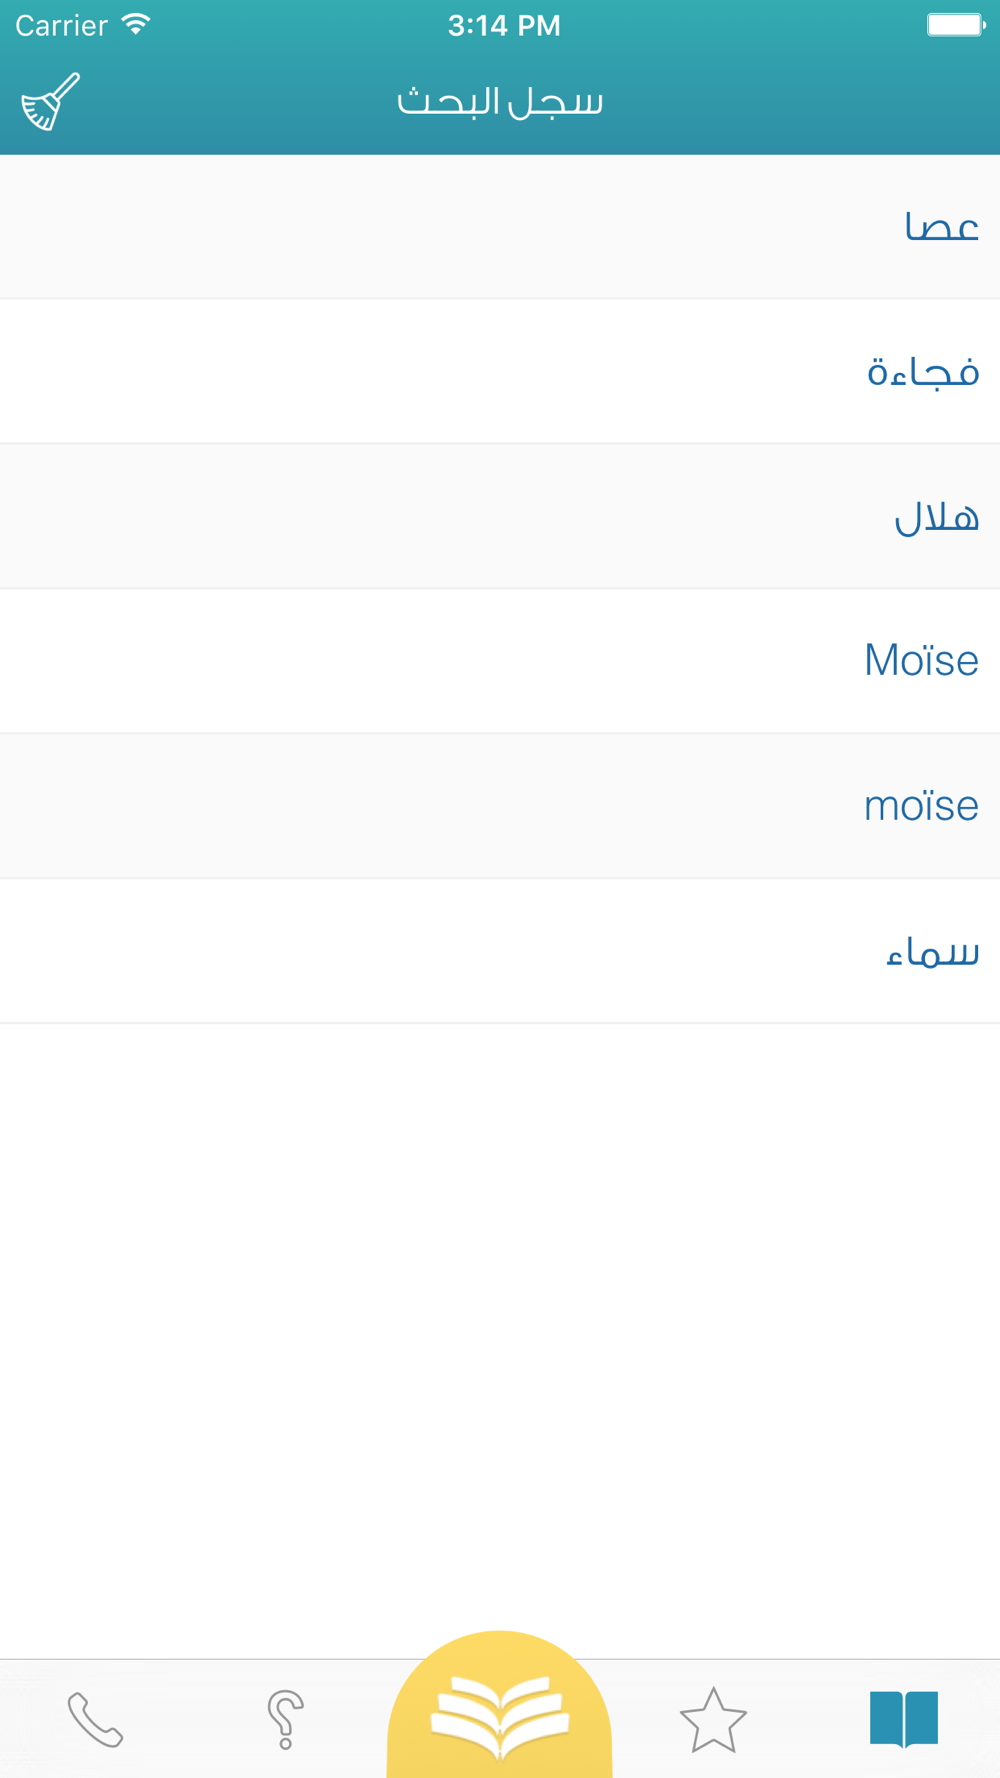Viewport: 1000px width, 1778px height.
Task: Tap the سجل البحث header title
Action: (500, 102)
